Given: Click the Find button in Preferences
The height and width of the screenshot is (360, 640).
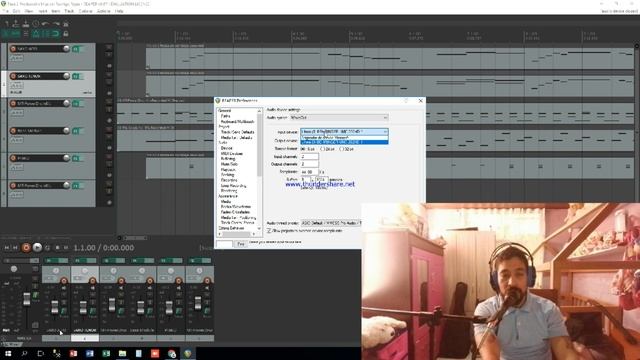Looking at the screenshot, I should 241,244.
